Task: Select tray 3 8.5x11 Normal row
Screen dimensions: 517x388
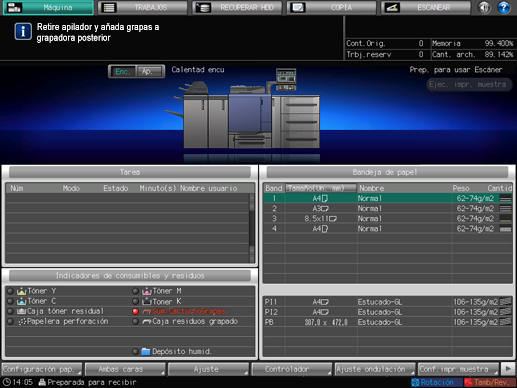Action: [388, 219]
